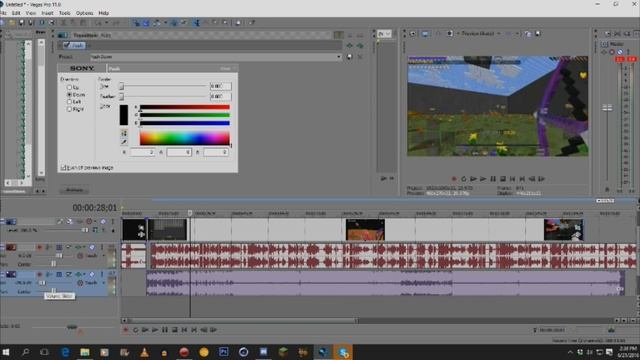This screenshot has height=360, width=640.
Task: Click the black border color swatch
Action: click(x=124, y=115)
